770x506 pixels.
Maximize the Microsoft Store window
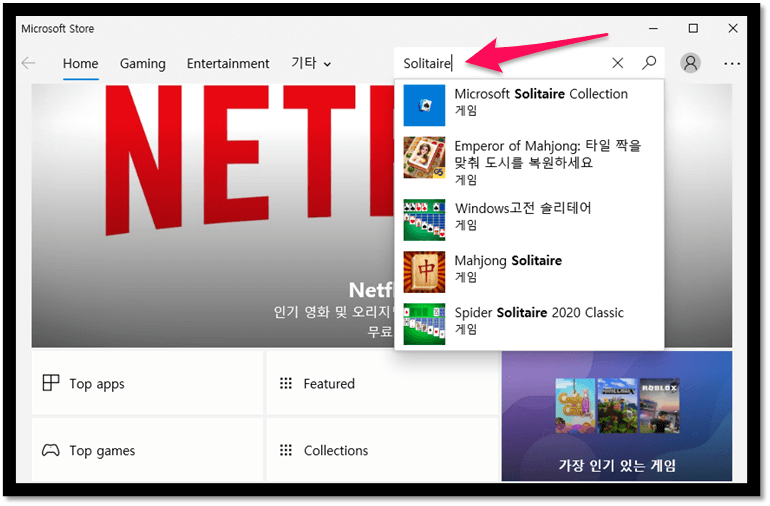coord(693,28)
